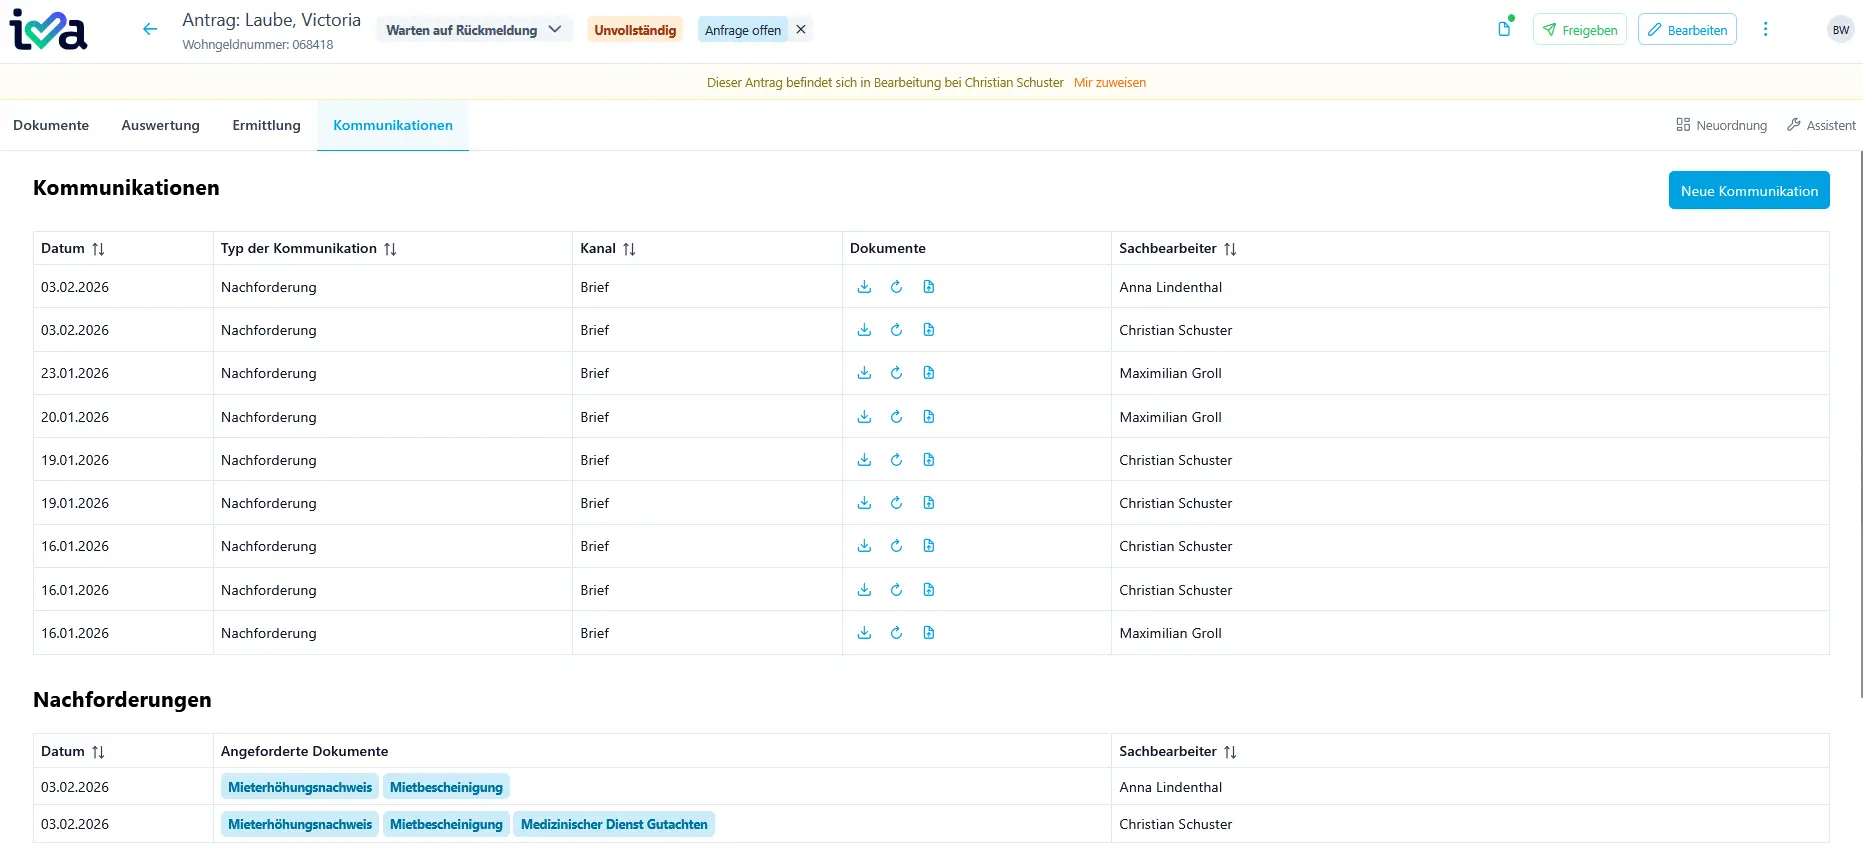The image size is (1863, 843).
Task: Open the Ermittlung tab
Action: (x=266, y=125)
